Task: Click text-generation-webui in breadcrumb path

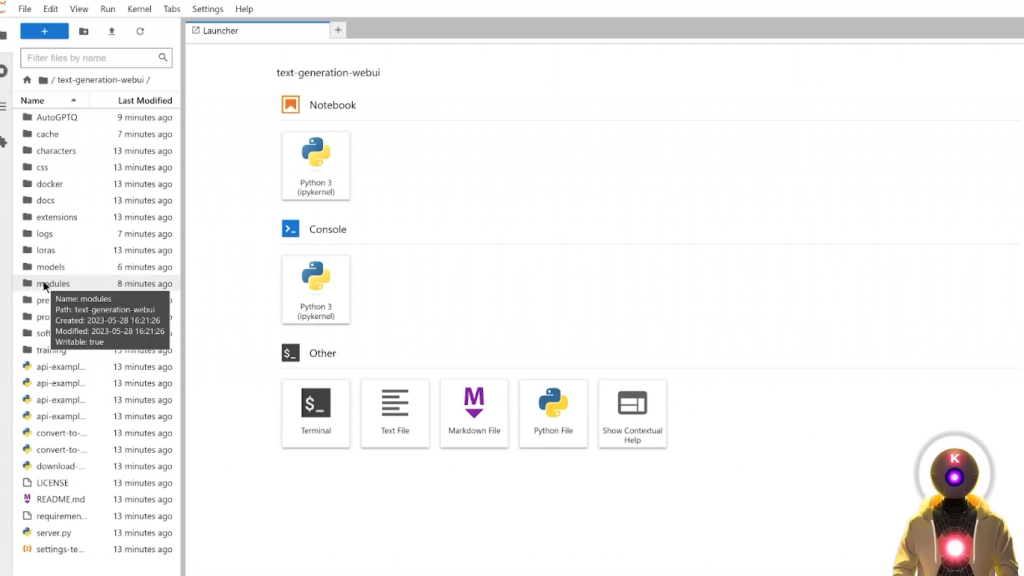Action: [x=101, y=80]
